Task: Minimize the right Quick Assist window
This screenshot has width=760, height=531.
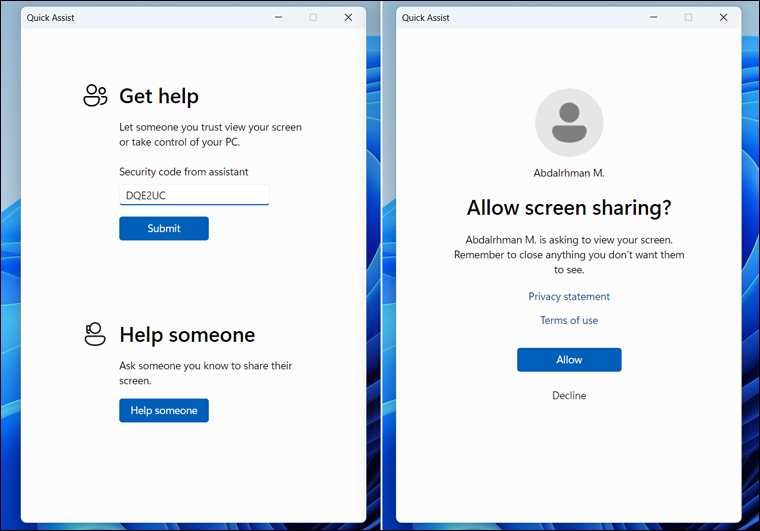Action: [653, 17]
